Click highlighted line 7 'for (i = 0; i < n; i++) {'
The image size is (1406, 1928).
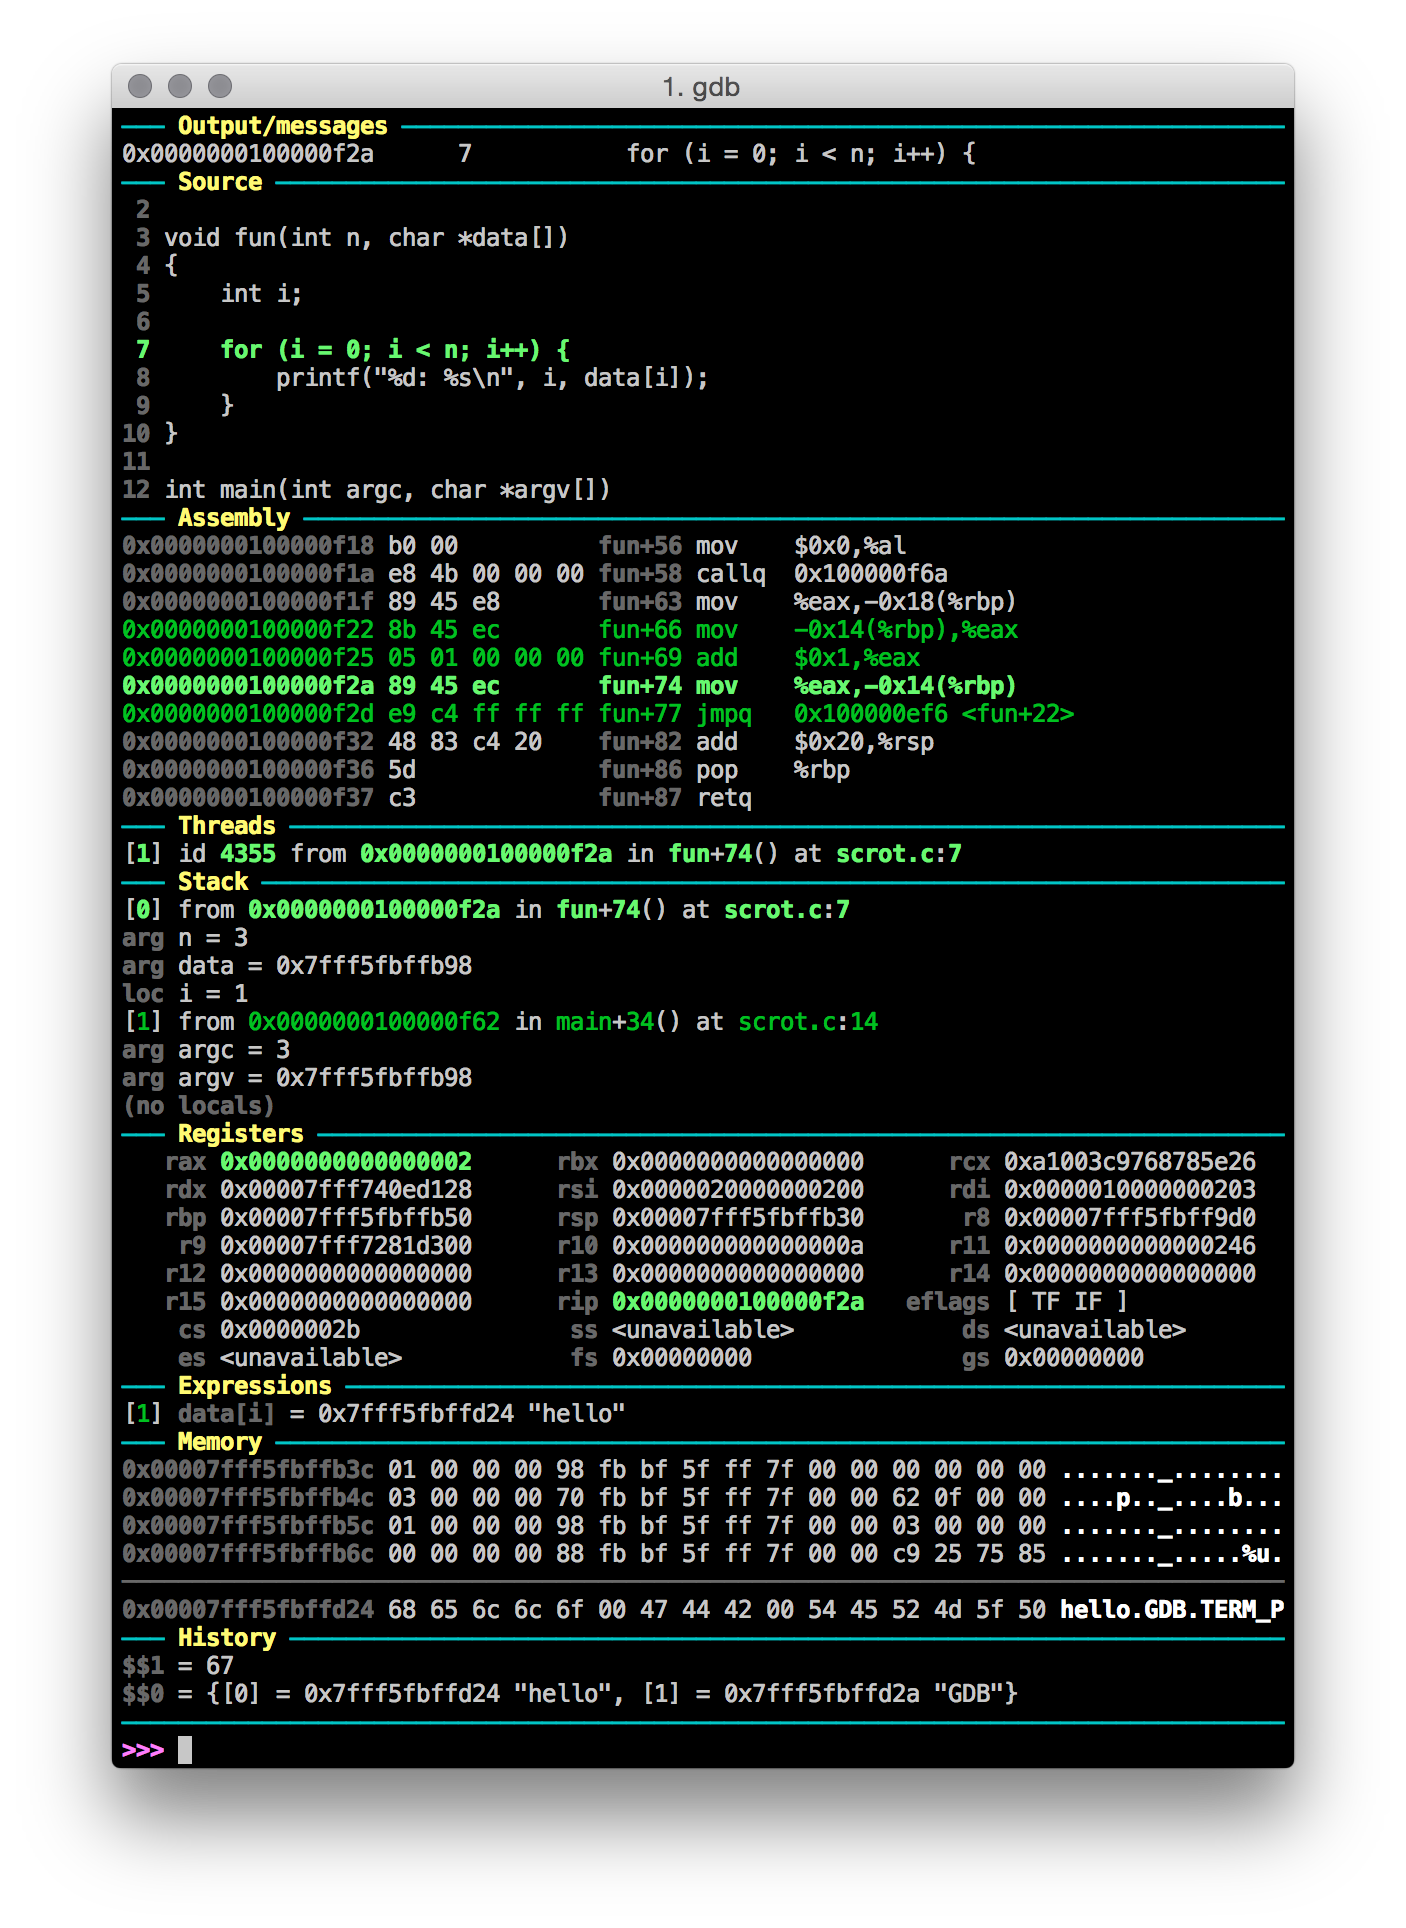[395, 350]
